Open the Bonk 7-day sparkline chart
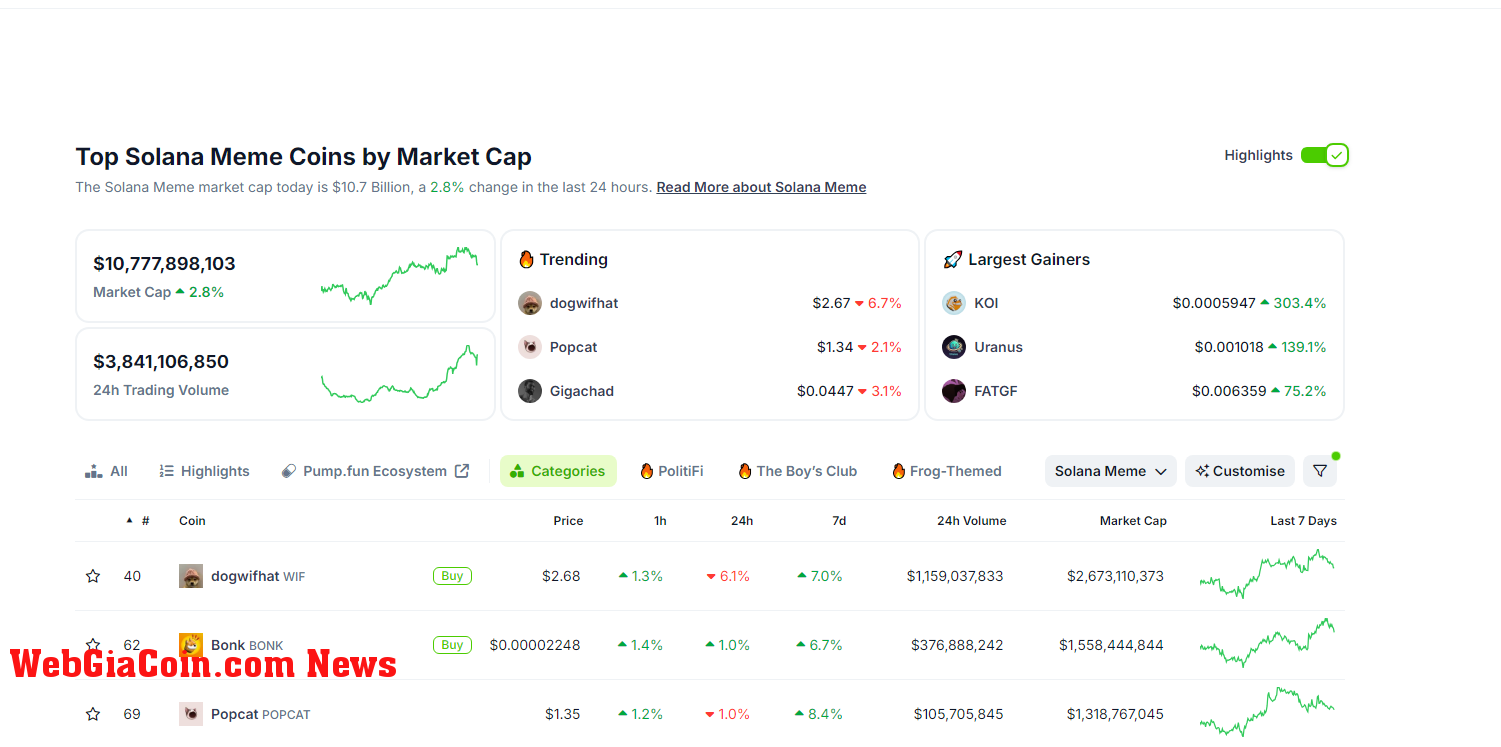The width and height of the screenshot is (1501, 747). 1267,642
